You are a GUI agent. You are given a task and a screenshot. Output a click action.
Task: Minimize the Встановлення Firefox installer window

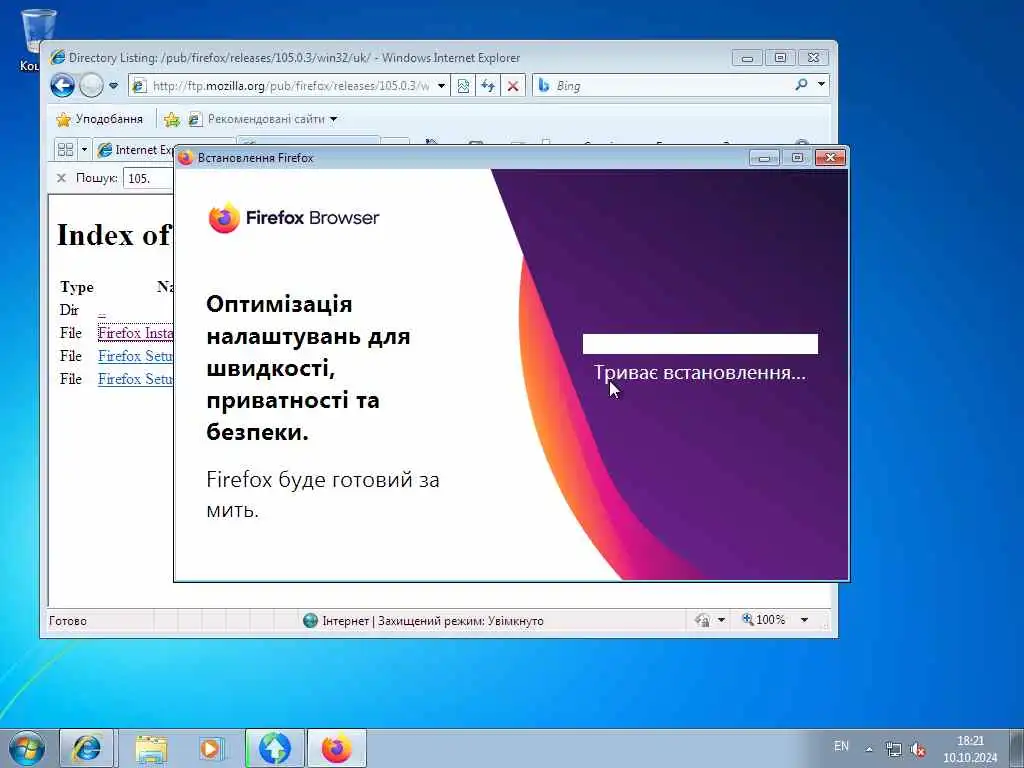click(x=764, y=157)
